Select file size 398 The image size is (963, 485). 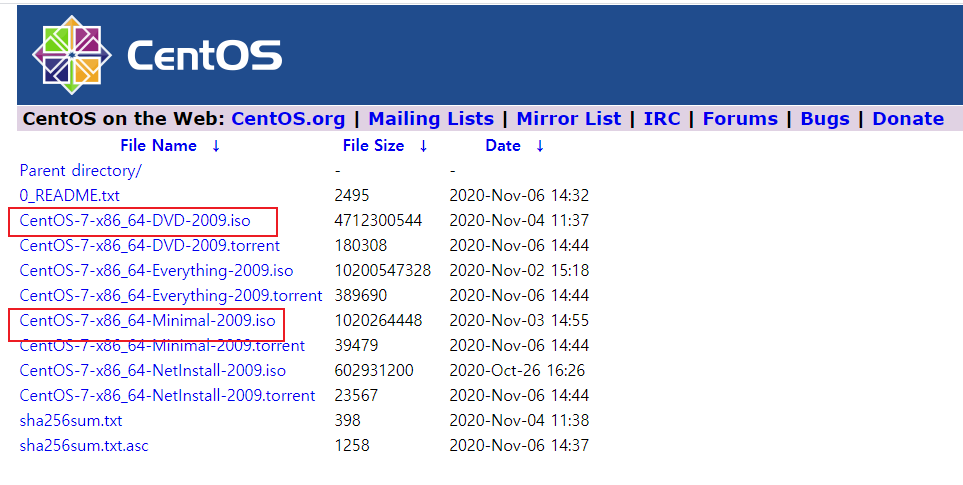click(348, 421)
